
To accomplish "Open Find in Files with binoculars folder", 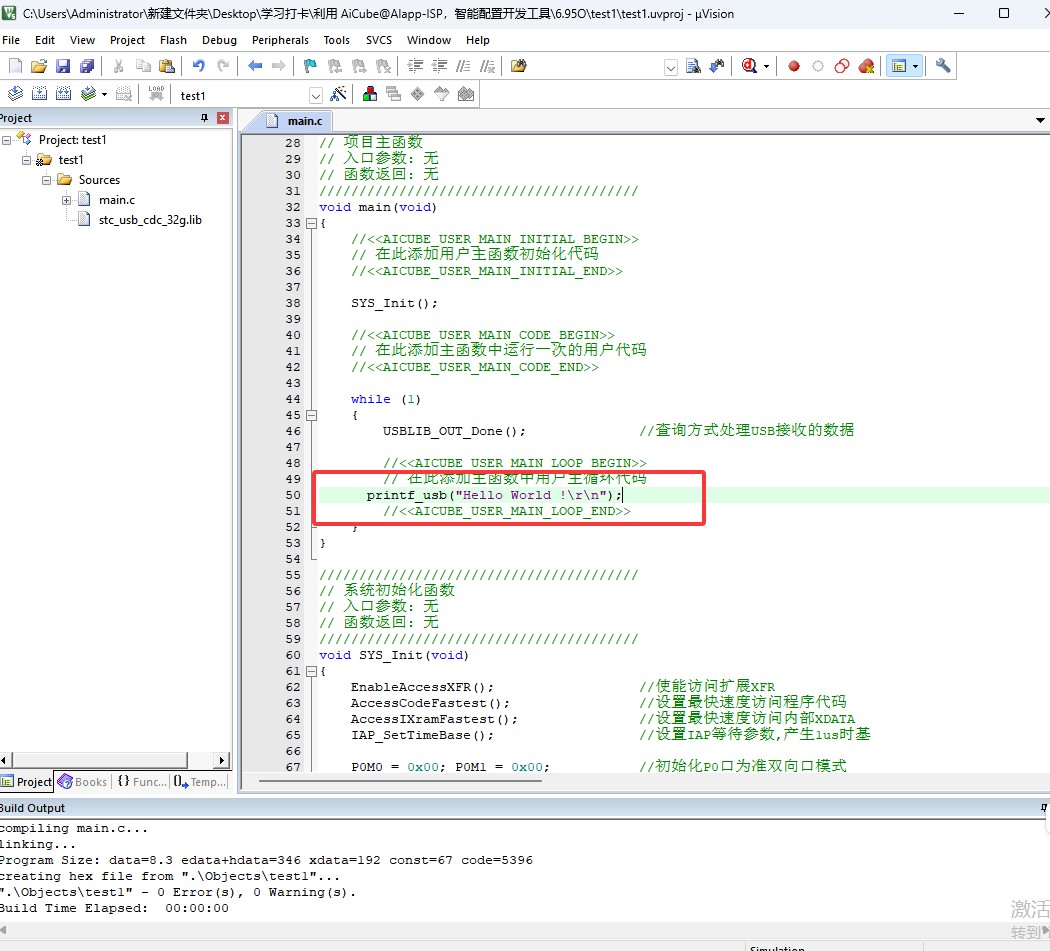I will (519, 66).
